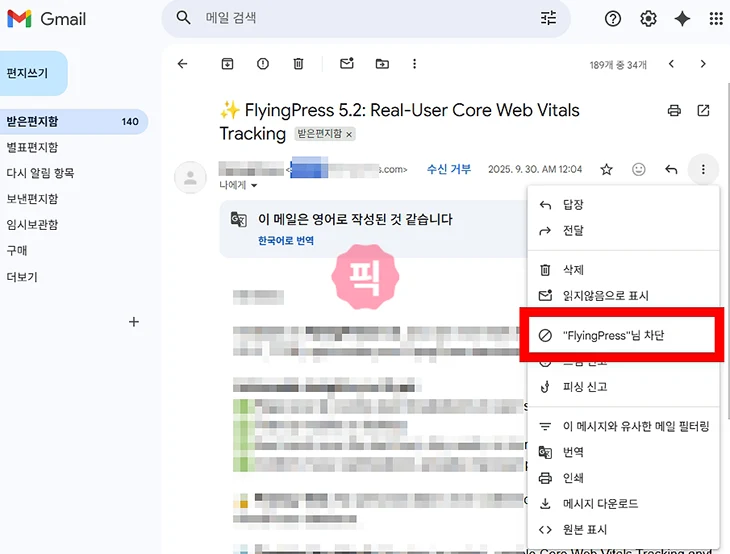Select 메시지 다운로드 menu item

[x=623, y=504]
